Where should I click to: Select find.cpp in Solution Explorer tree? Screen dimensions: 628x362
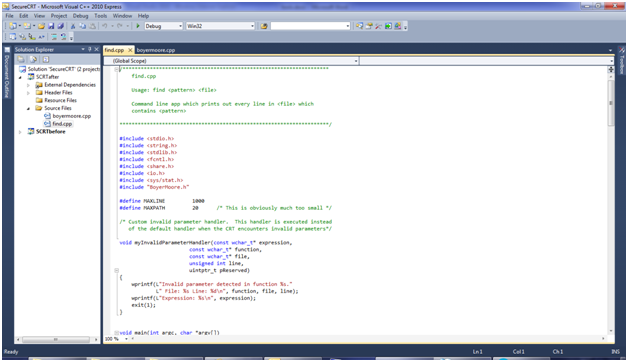(x=62, y=124)
